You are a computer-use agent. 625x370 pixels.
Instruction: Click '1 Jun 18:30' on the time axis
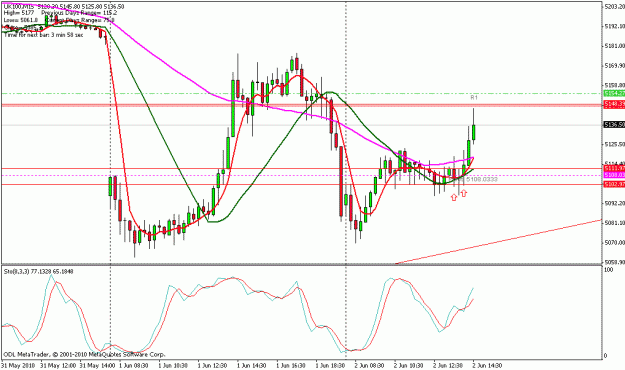(x=331, y=365)
